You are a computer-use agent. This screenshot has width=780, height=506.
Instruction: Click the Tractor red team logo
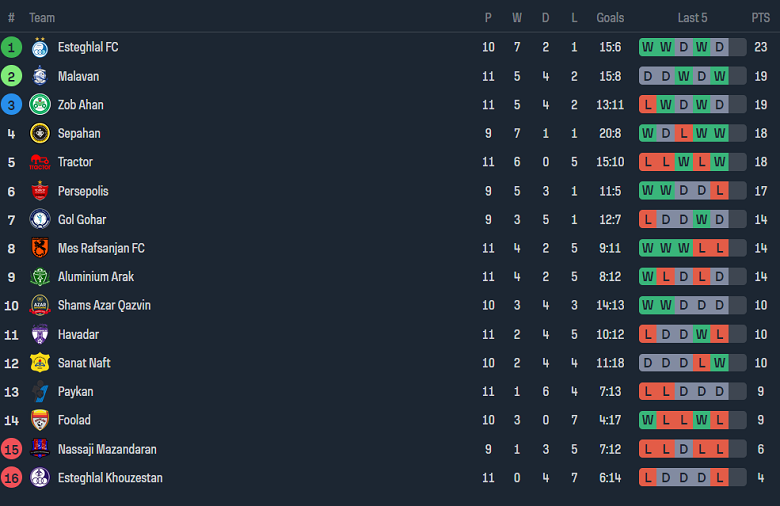point(40,162)
